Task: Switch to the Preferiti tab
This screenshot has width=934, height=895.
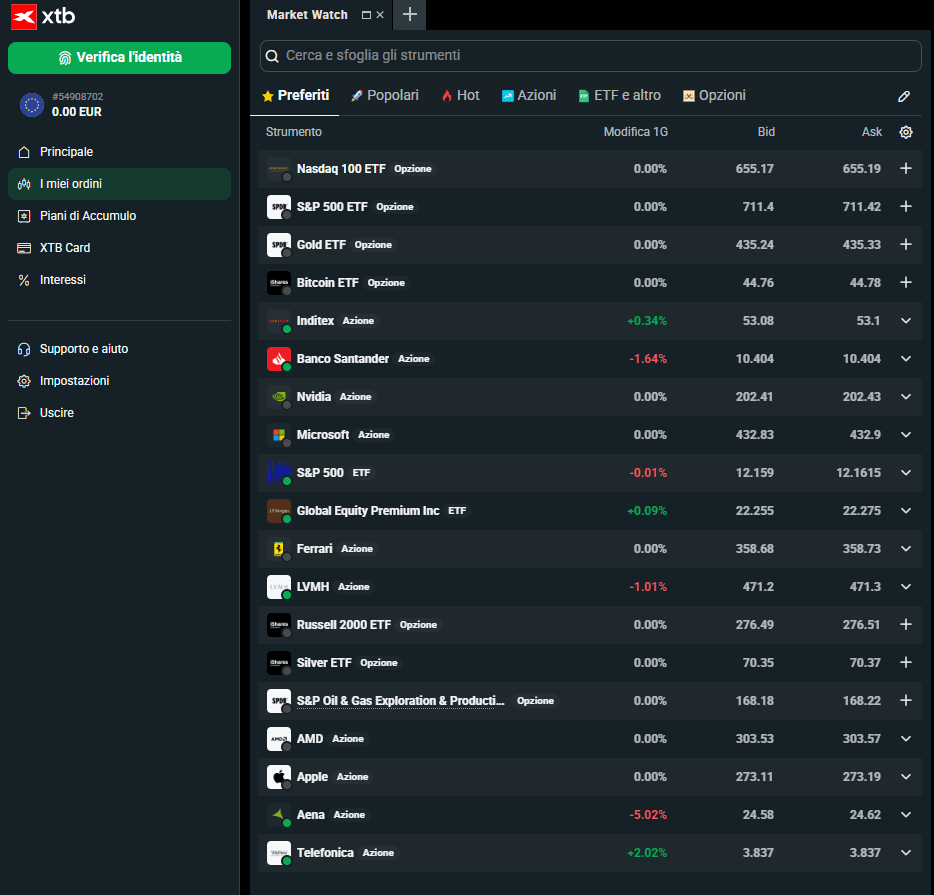Action: (x=295, y=95)
